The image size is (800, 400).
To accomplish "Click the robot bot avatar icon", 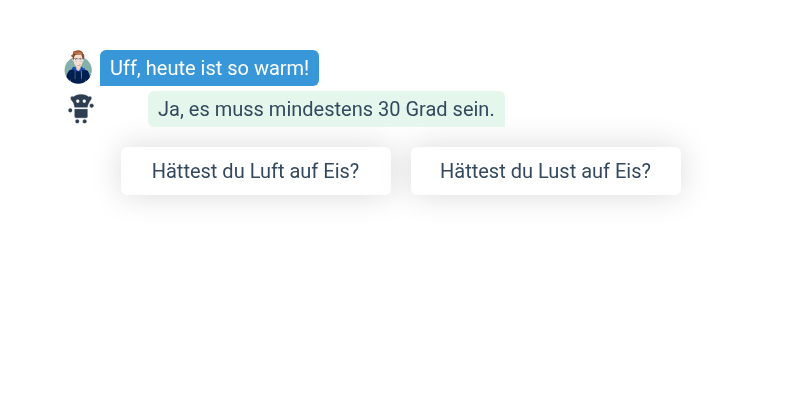I will coord(80,108).
